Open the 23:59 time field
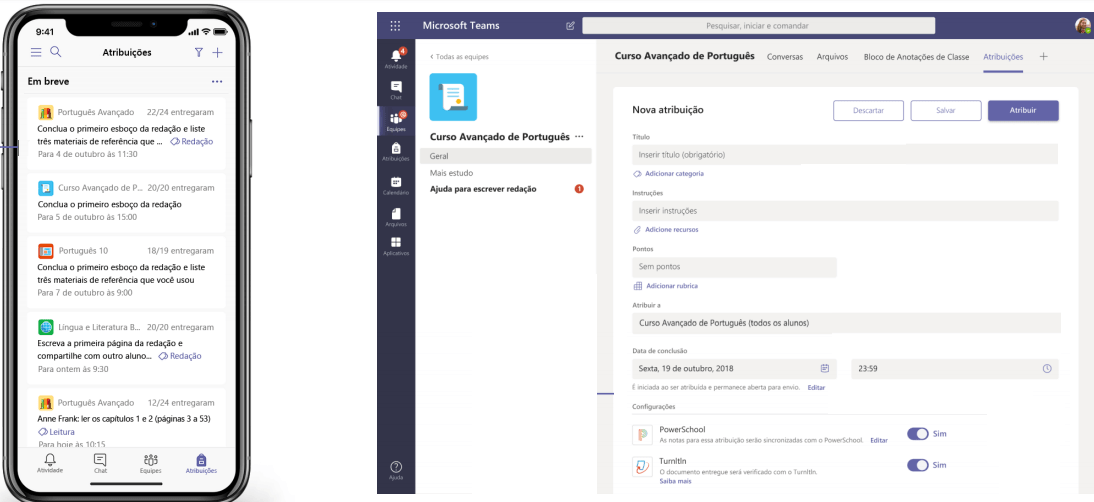This screenshot has height=502, width=1094. coord(954,369)
